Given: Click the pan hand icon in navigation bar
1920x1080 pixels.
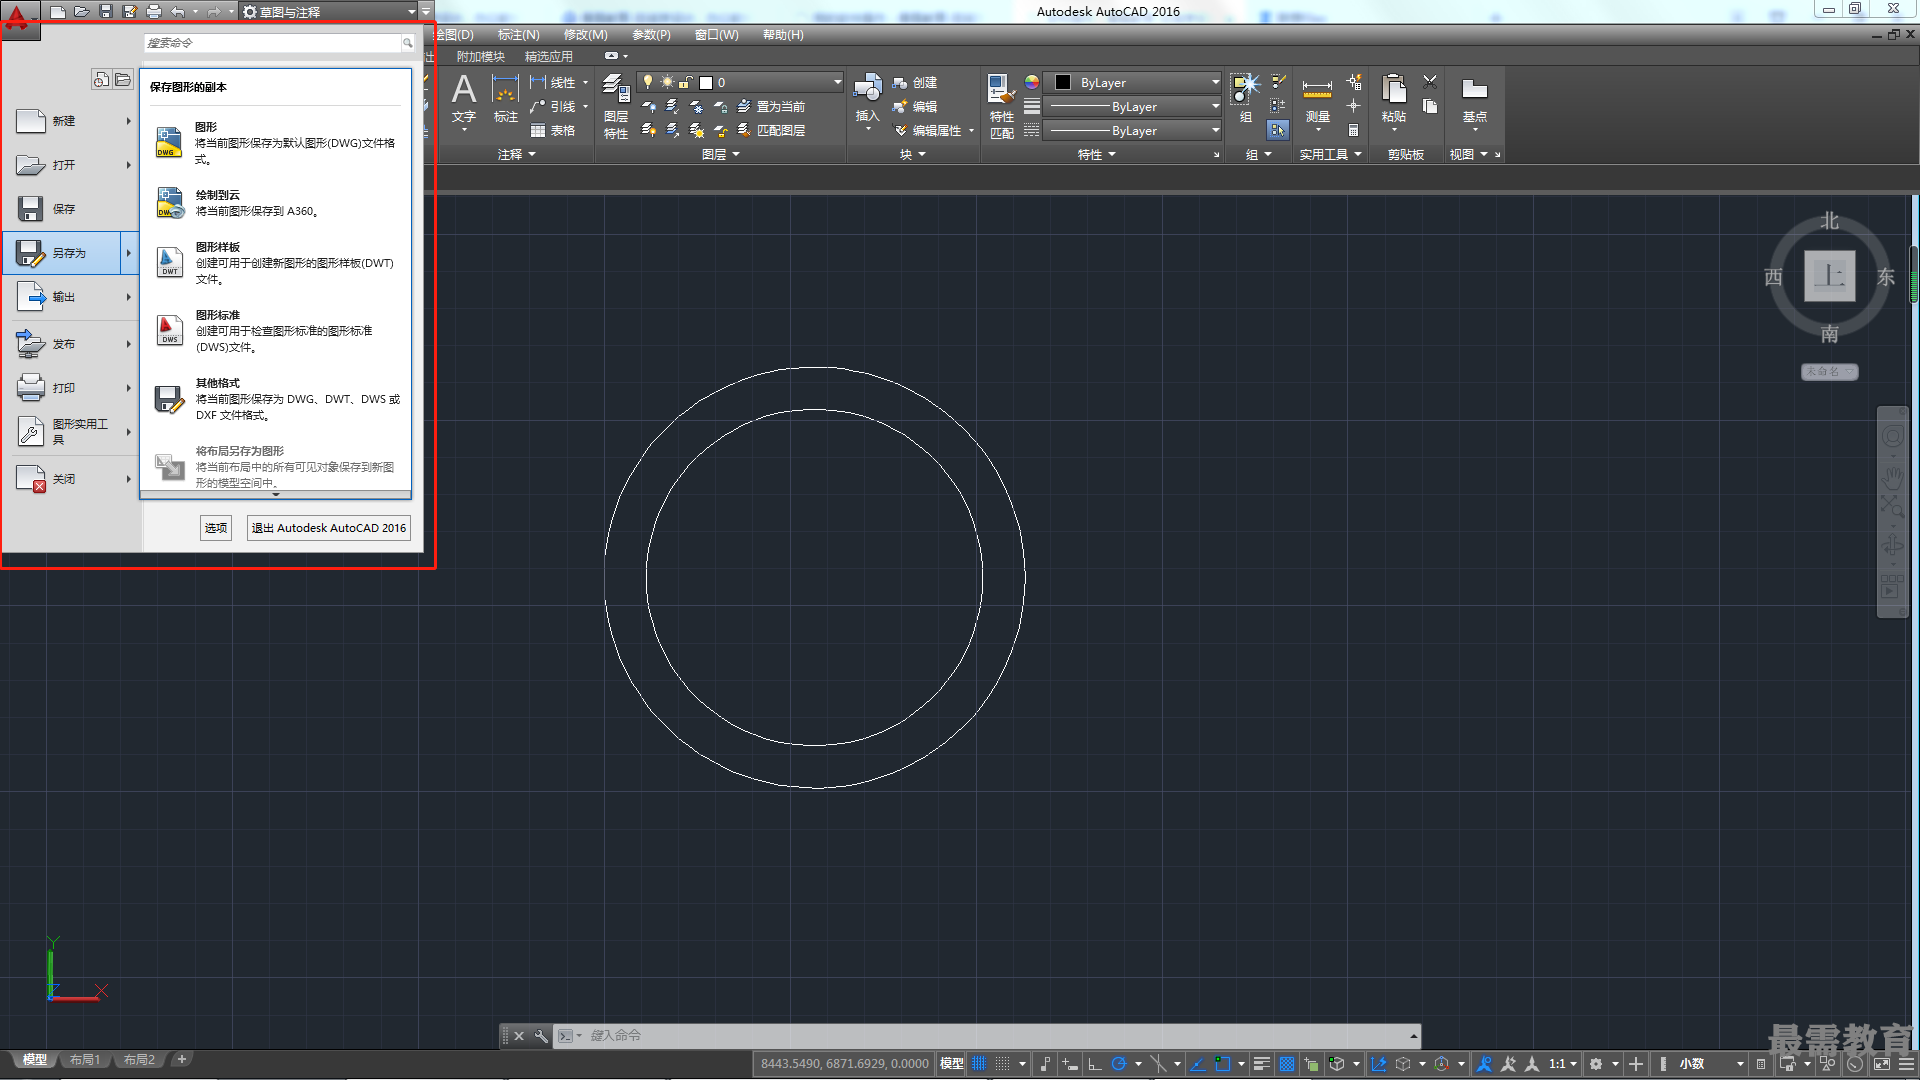Looking at the screenshot, I should 1892,476.
